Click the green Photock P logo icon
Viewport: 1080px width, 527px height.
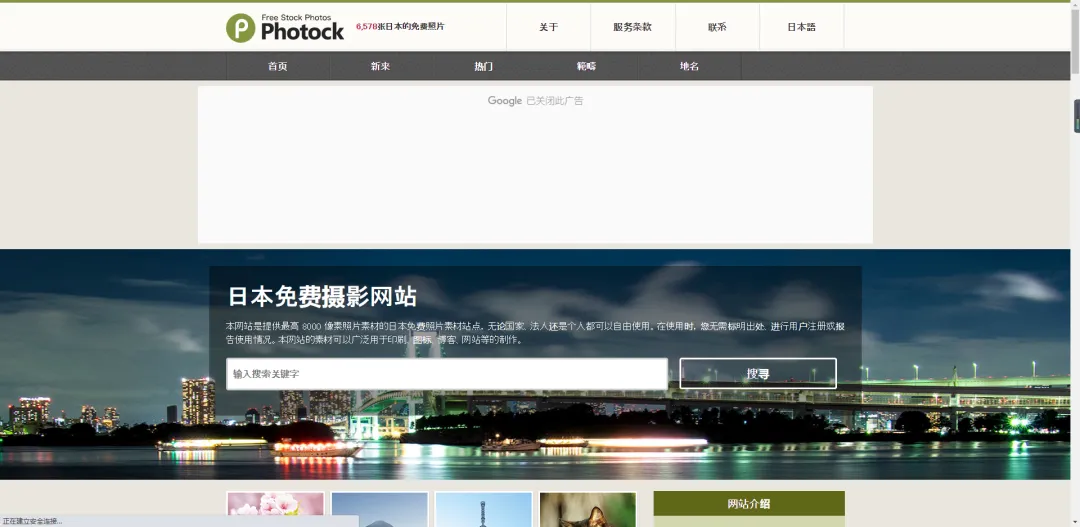click(240, 28)
